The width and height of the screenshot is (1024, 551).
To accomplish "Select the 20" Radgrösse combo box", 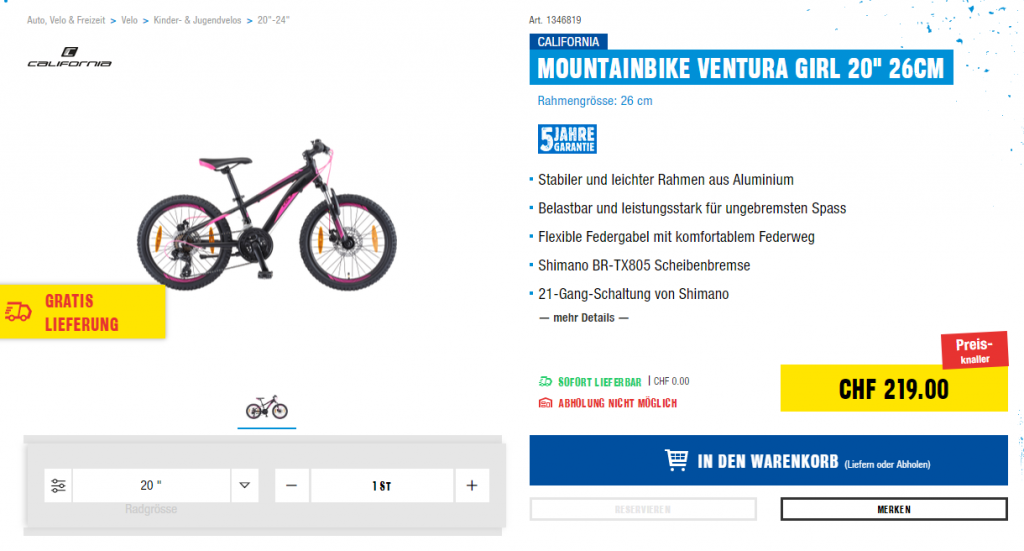I will pos(152,486).
